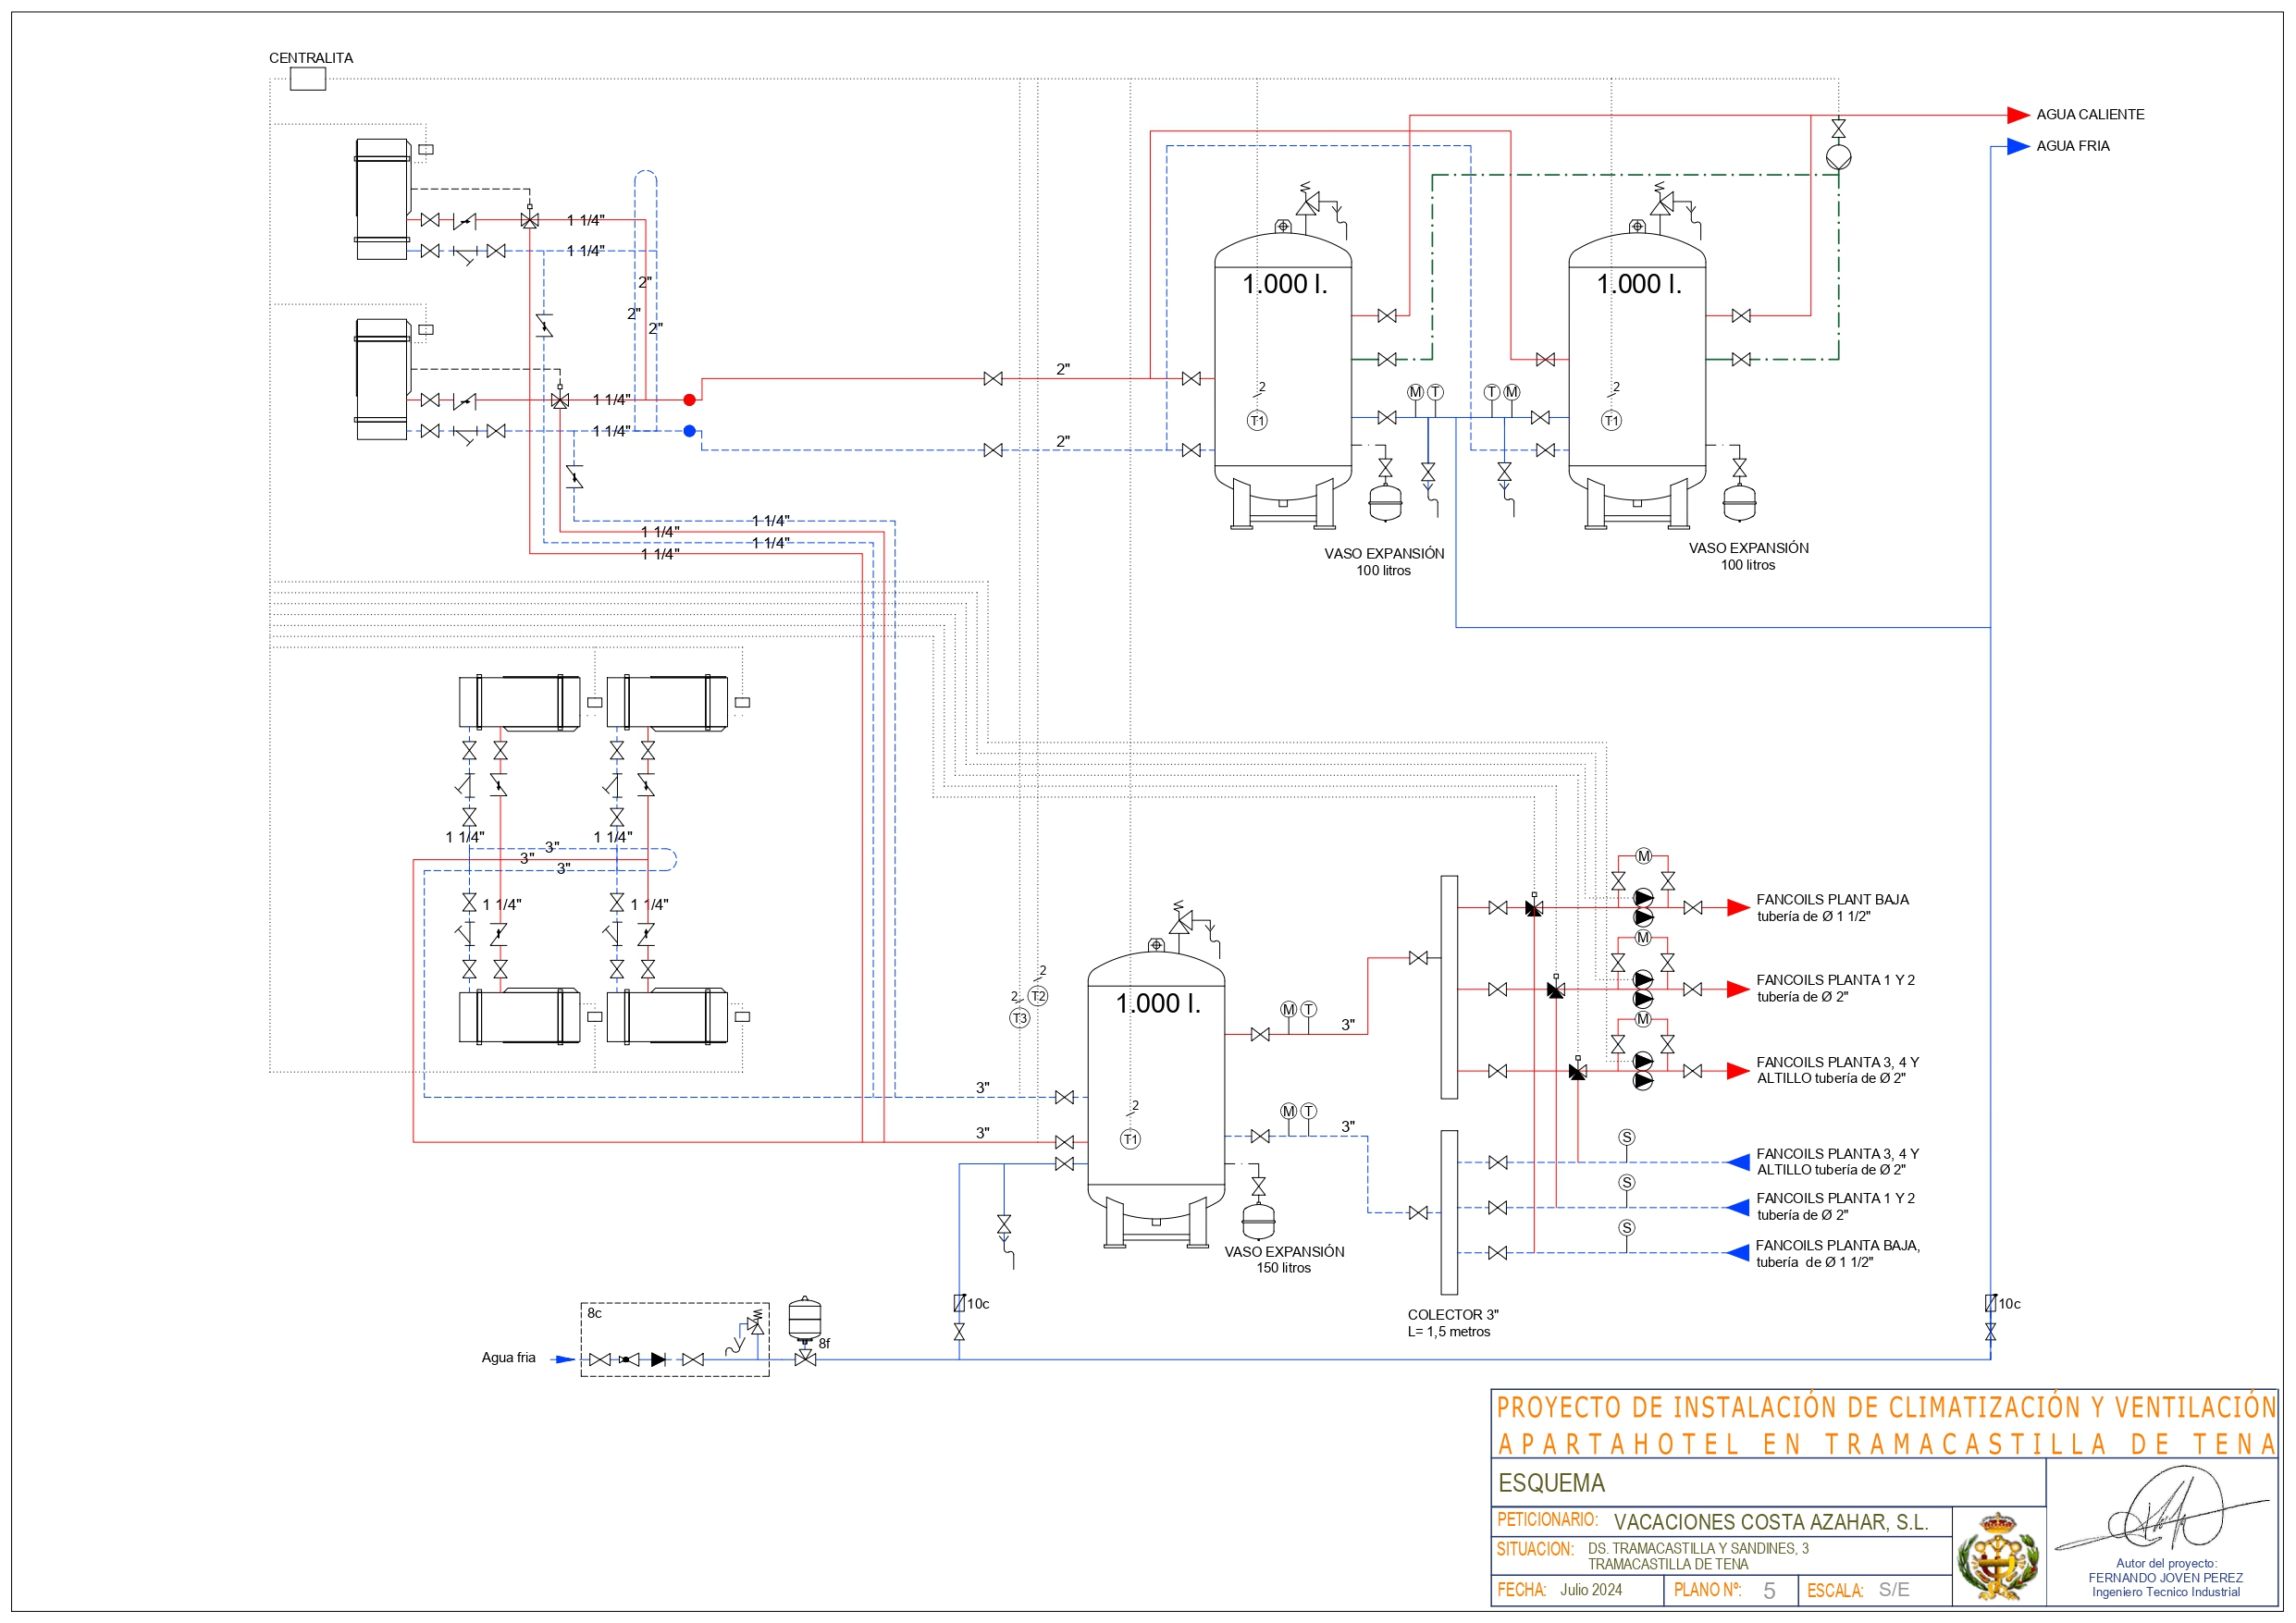Click the 10c filter symbol at far right
Image resolution: width=2296 pixels, height=1623 pixels.
click(1990, 1303)
